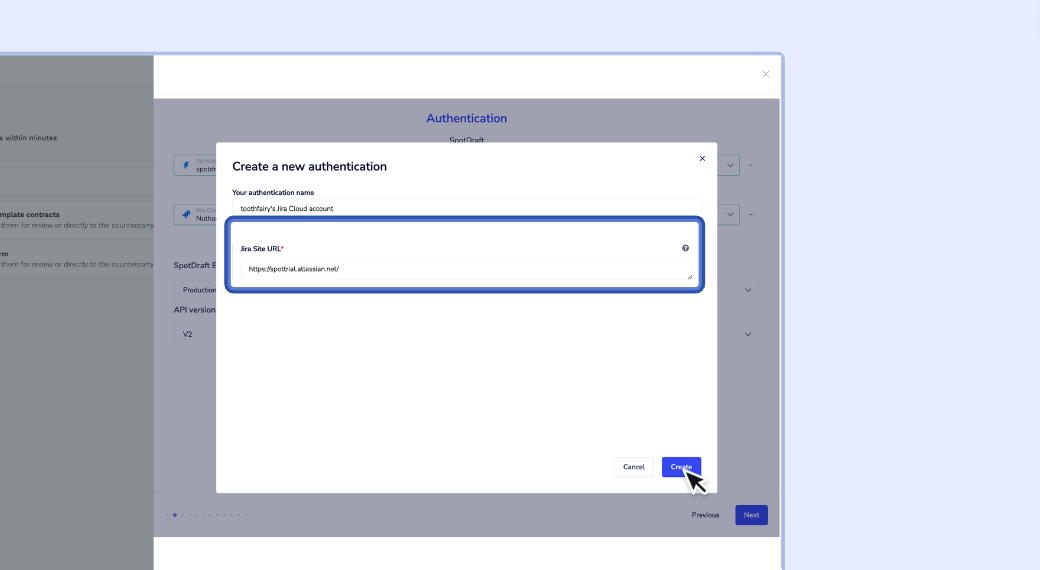Click the Next button in the wizard
Screen dimensions: 1040x570
tap(751, 515)
